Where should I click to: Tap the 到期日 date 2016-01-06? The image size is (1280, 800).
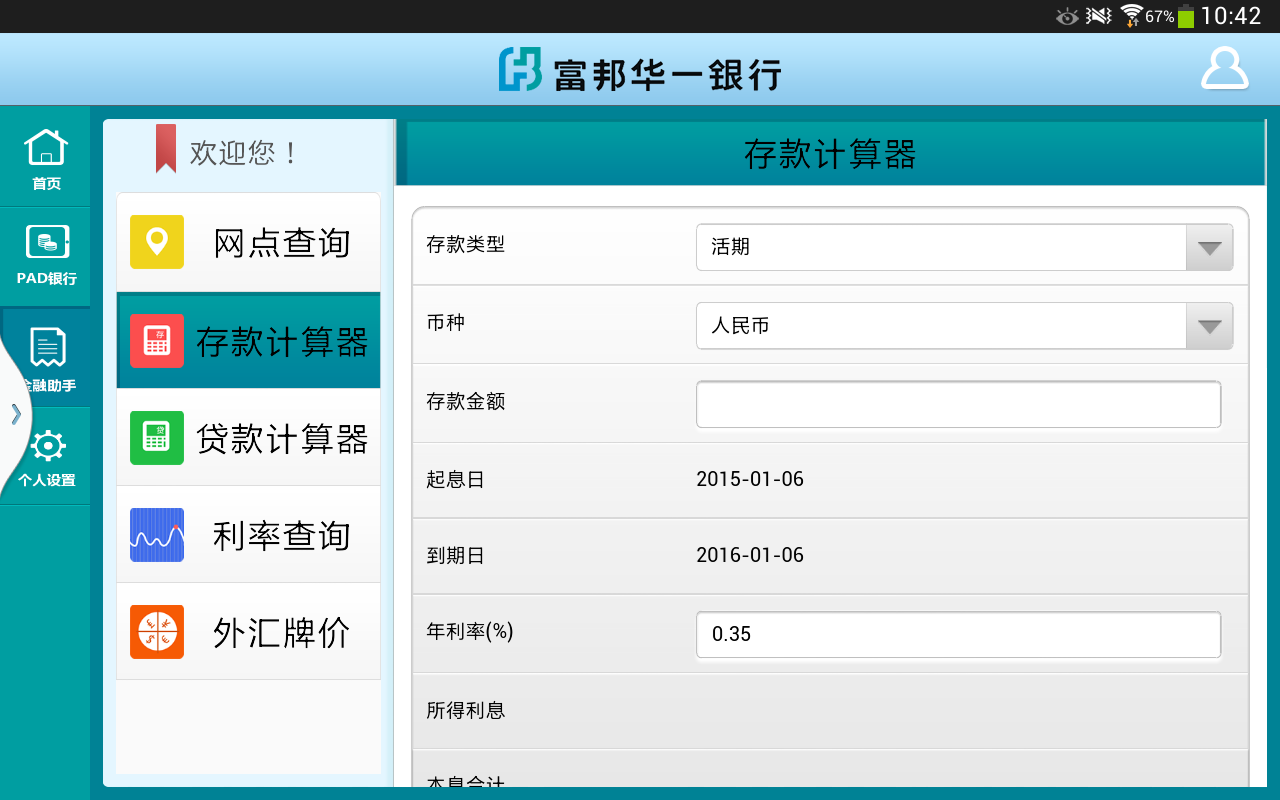pos(750,555)
